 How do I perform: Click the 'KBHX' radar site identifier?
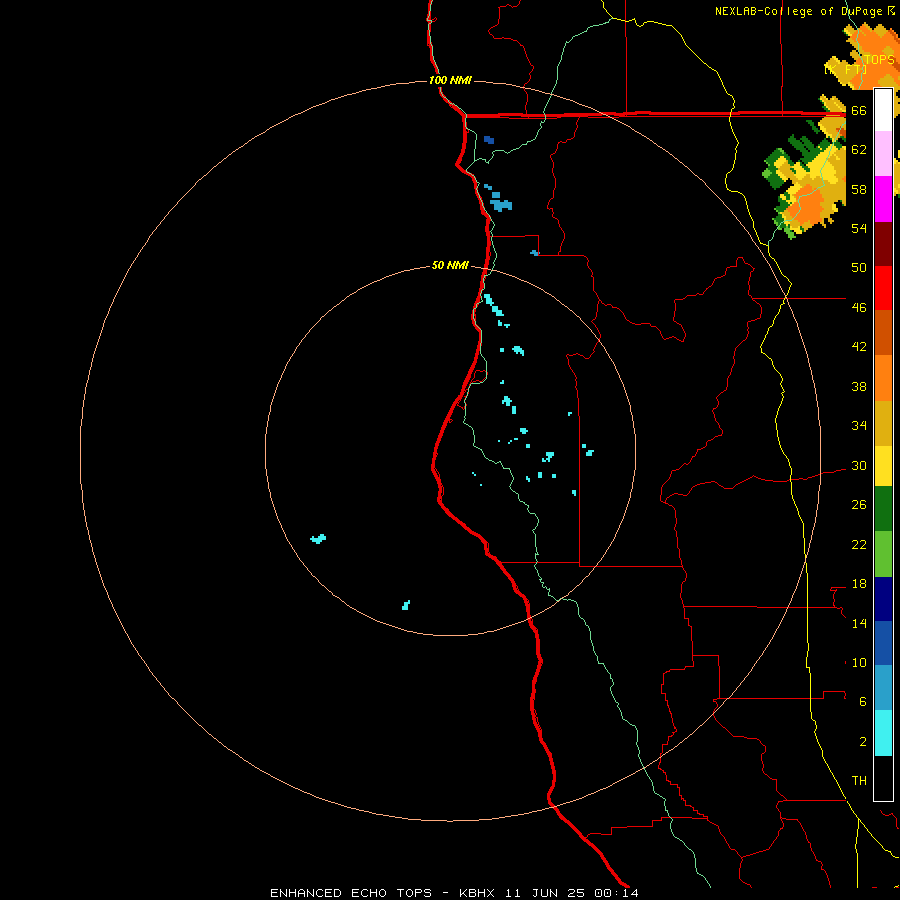pyautogui.click(x=479, y=893)
